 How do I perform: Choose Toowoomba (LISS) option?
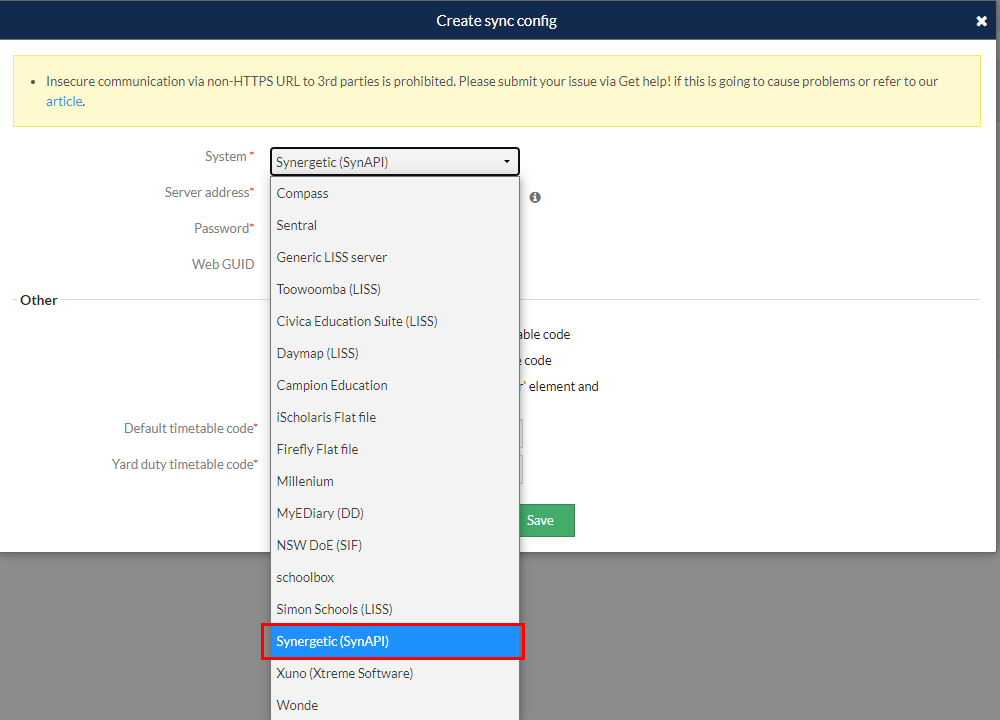[395, 289]
